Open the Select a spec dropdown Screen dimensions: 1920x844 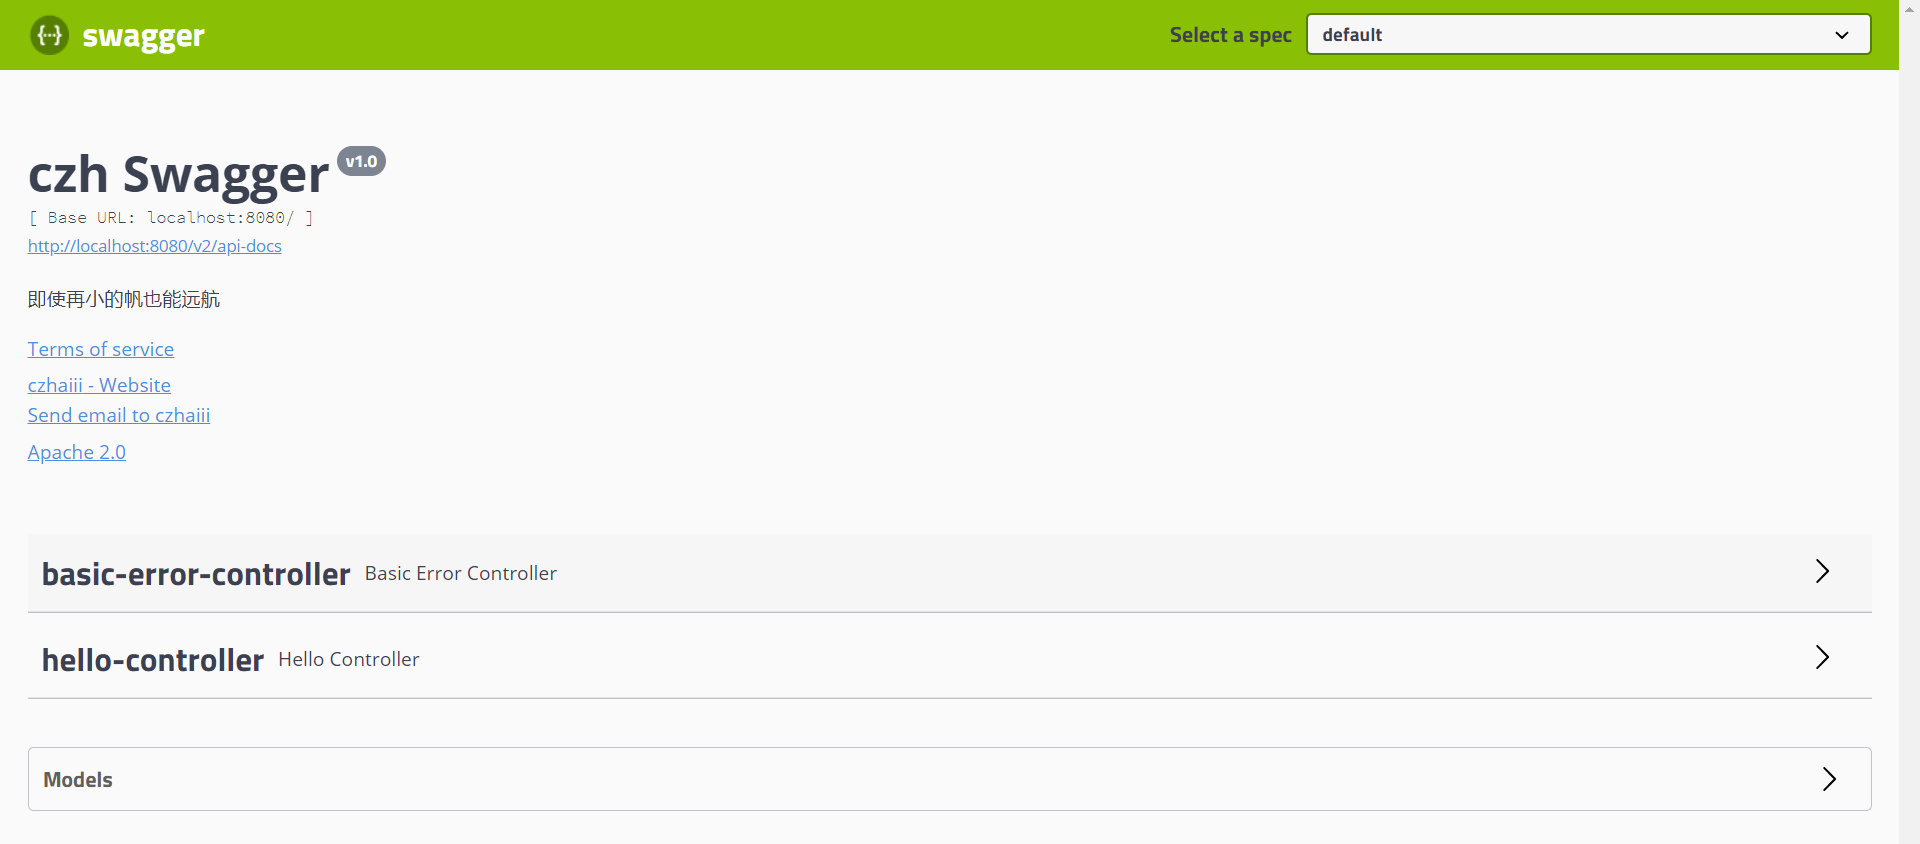point(1588,35)
